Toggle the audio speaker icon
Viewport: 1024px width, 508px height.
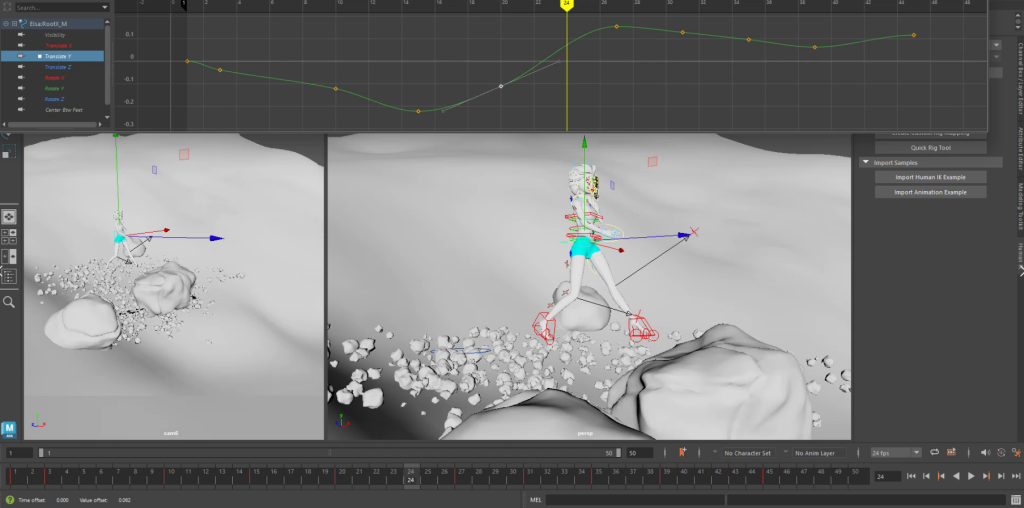coord(985,452)
